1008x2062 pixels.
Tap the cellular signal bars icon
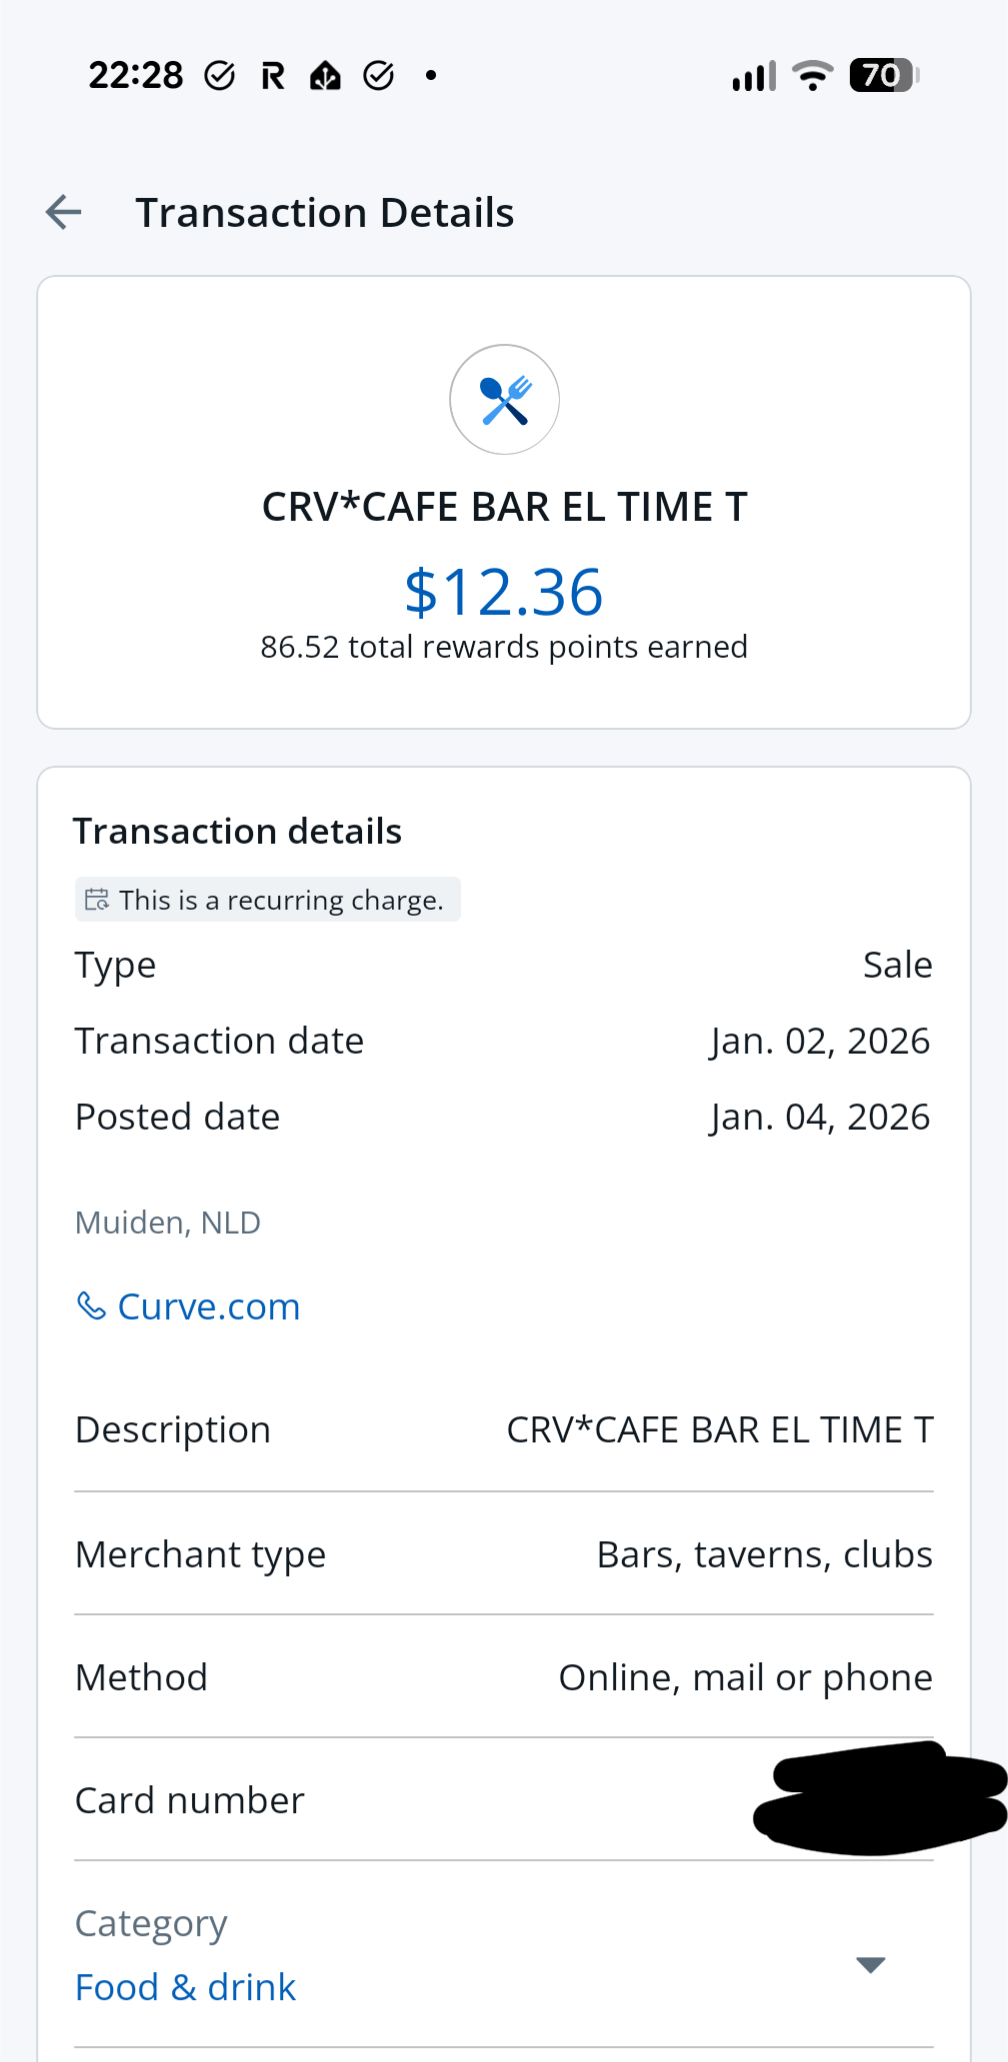coord(753,77)
